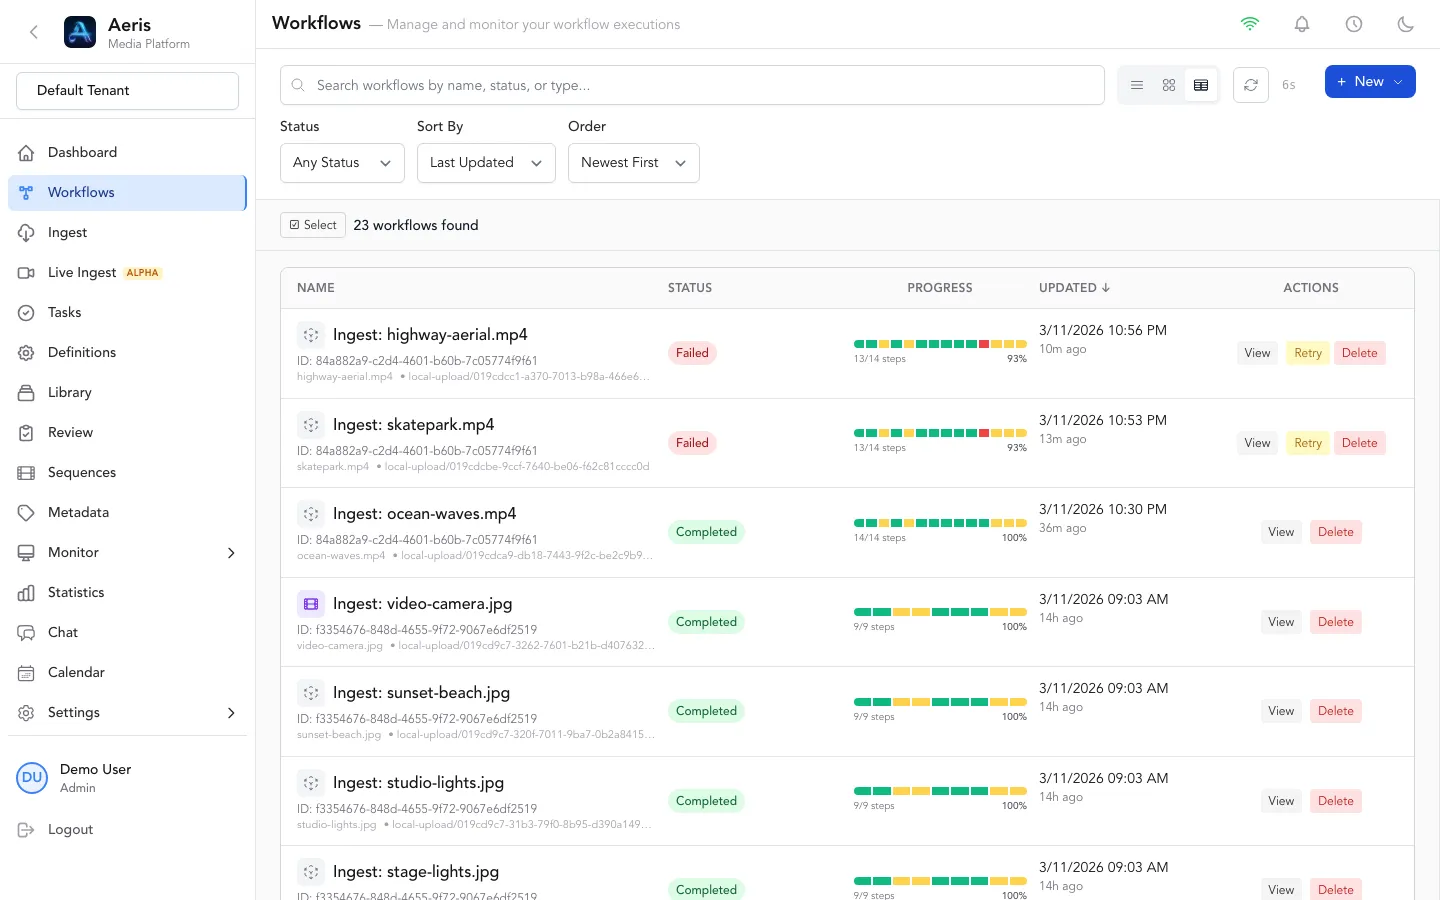Open the Ingest page
The image size is (1440, 900).
[127, 232]
